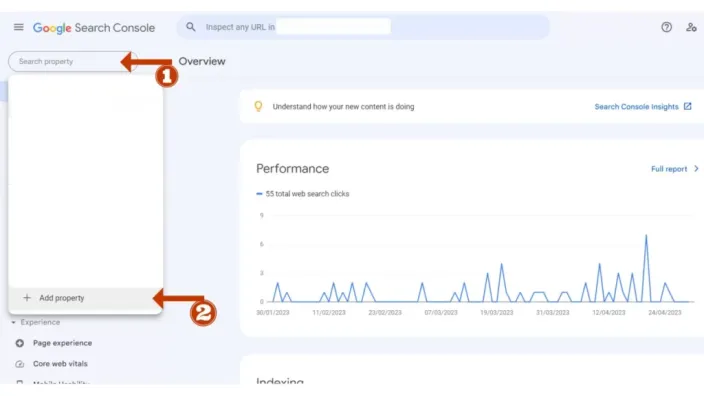Open the Search Console Insights link

[636, 107]
